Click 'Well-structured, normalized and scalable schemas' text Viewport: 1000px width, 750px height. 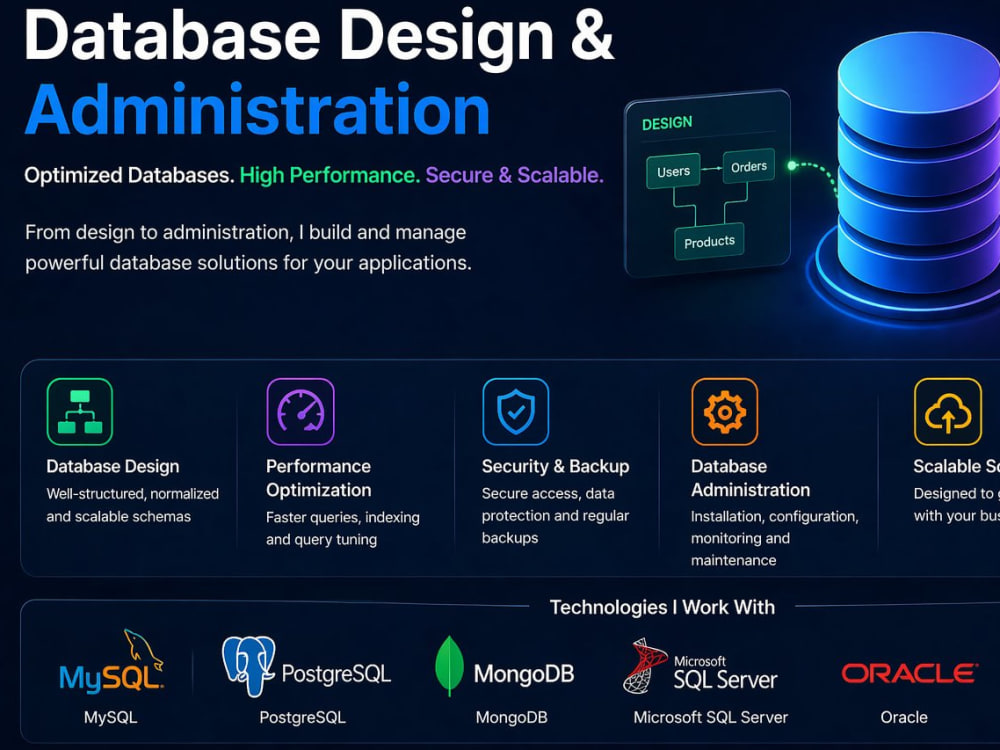pyautogui.click(x=133, y=505)
